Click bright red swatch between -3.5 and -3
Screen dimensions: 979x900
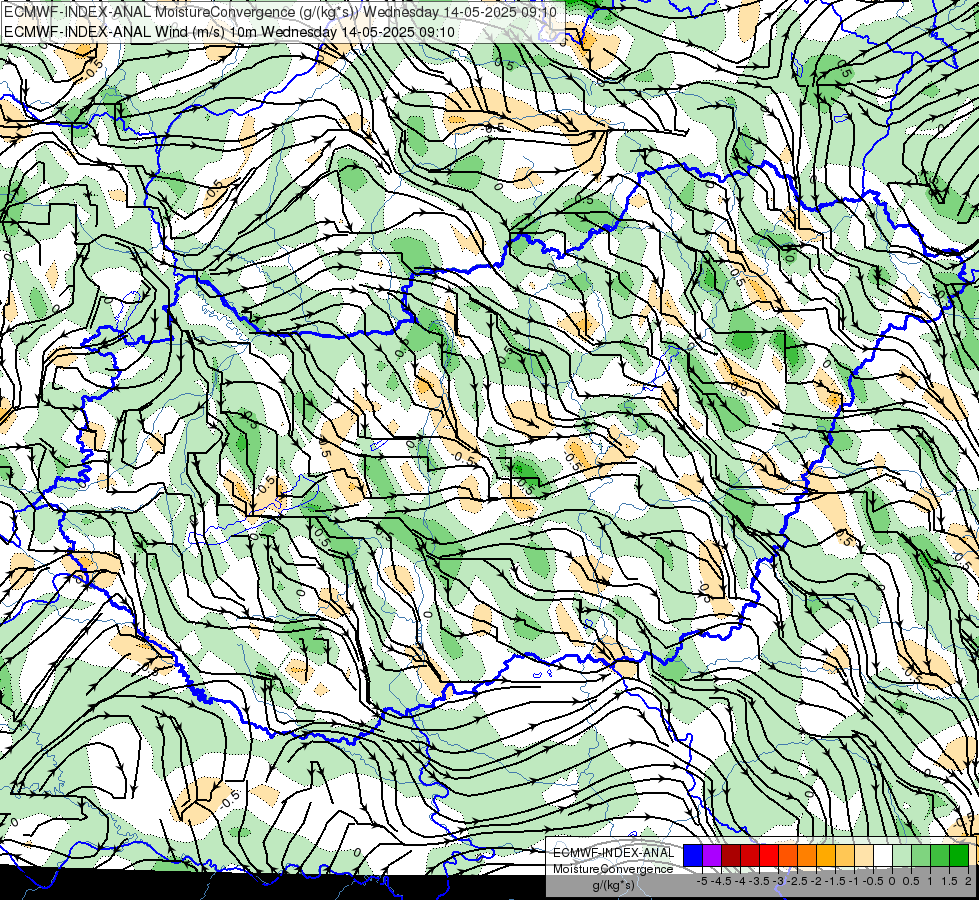coord(769,855)
